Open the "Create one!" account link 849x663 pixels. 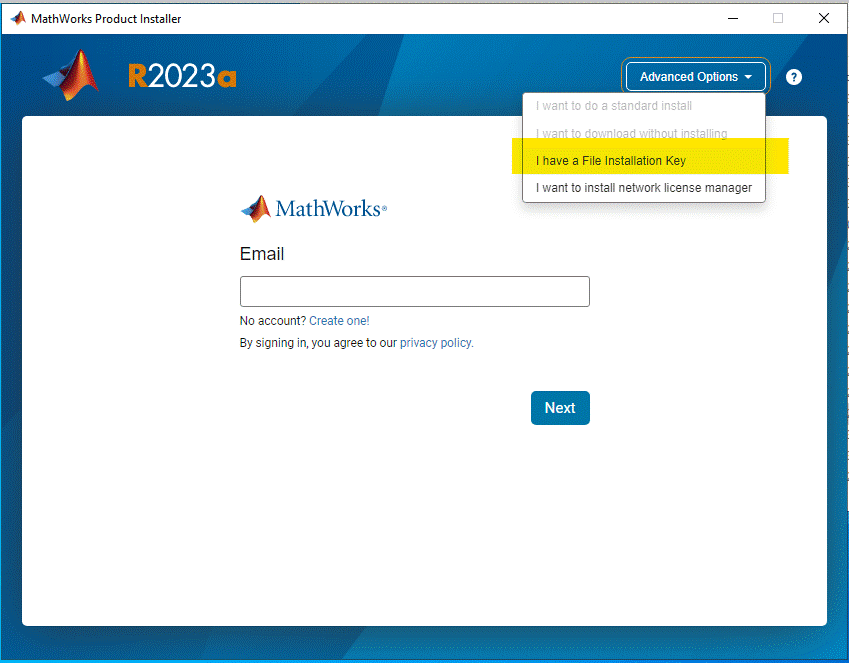[339, 321]
